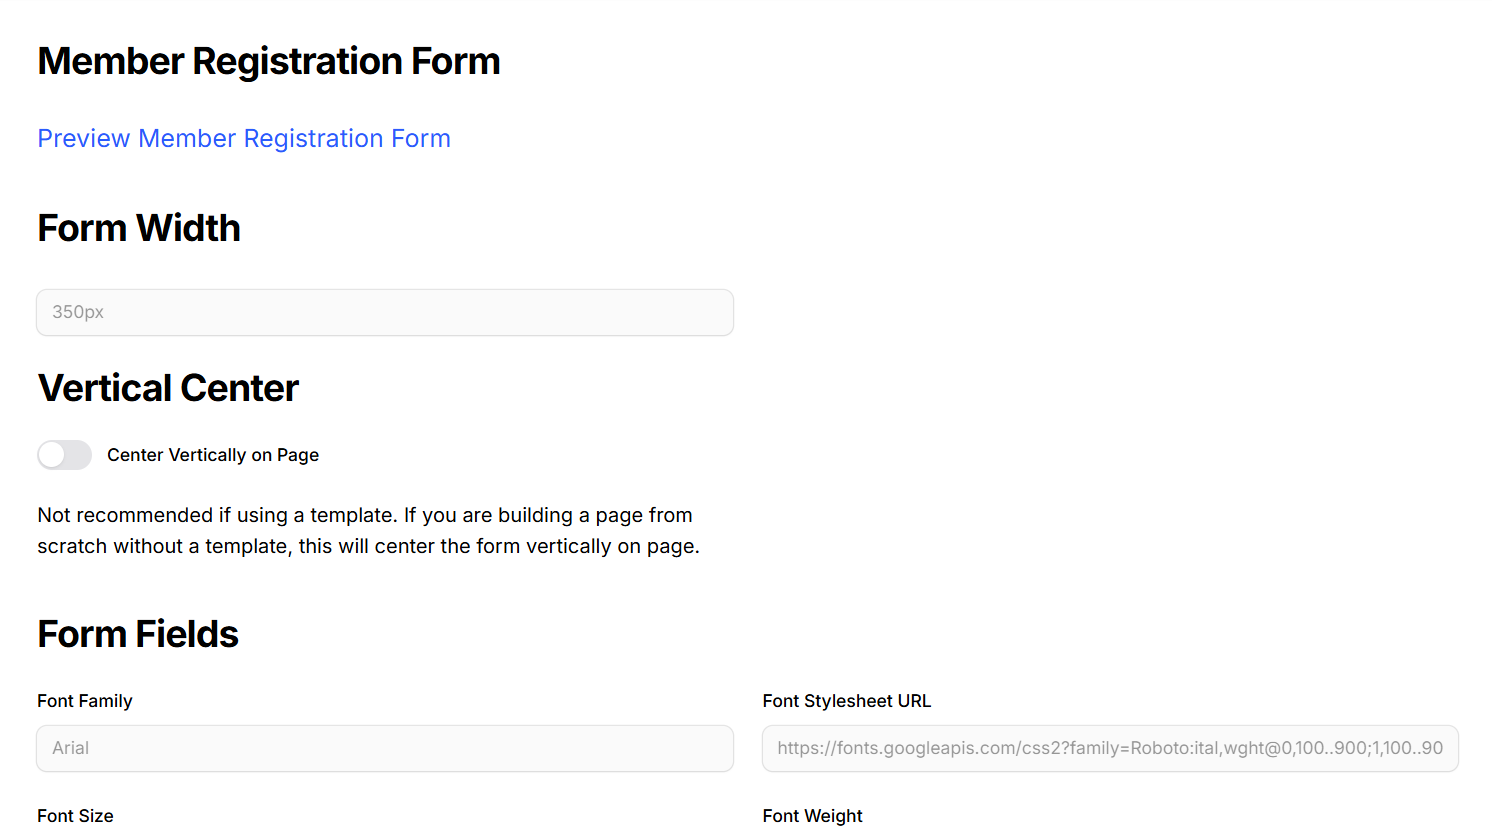Image resolution: width=1492 pixels, height=826 pixels.
Task: Click the Form Width input field
Action: (x=385, y=313)
